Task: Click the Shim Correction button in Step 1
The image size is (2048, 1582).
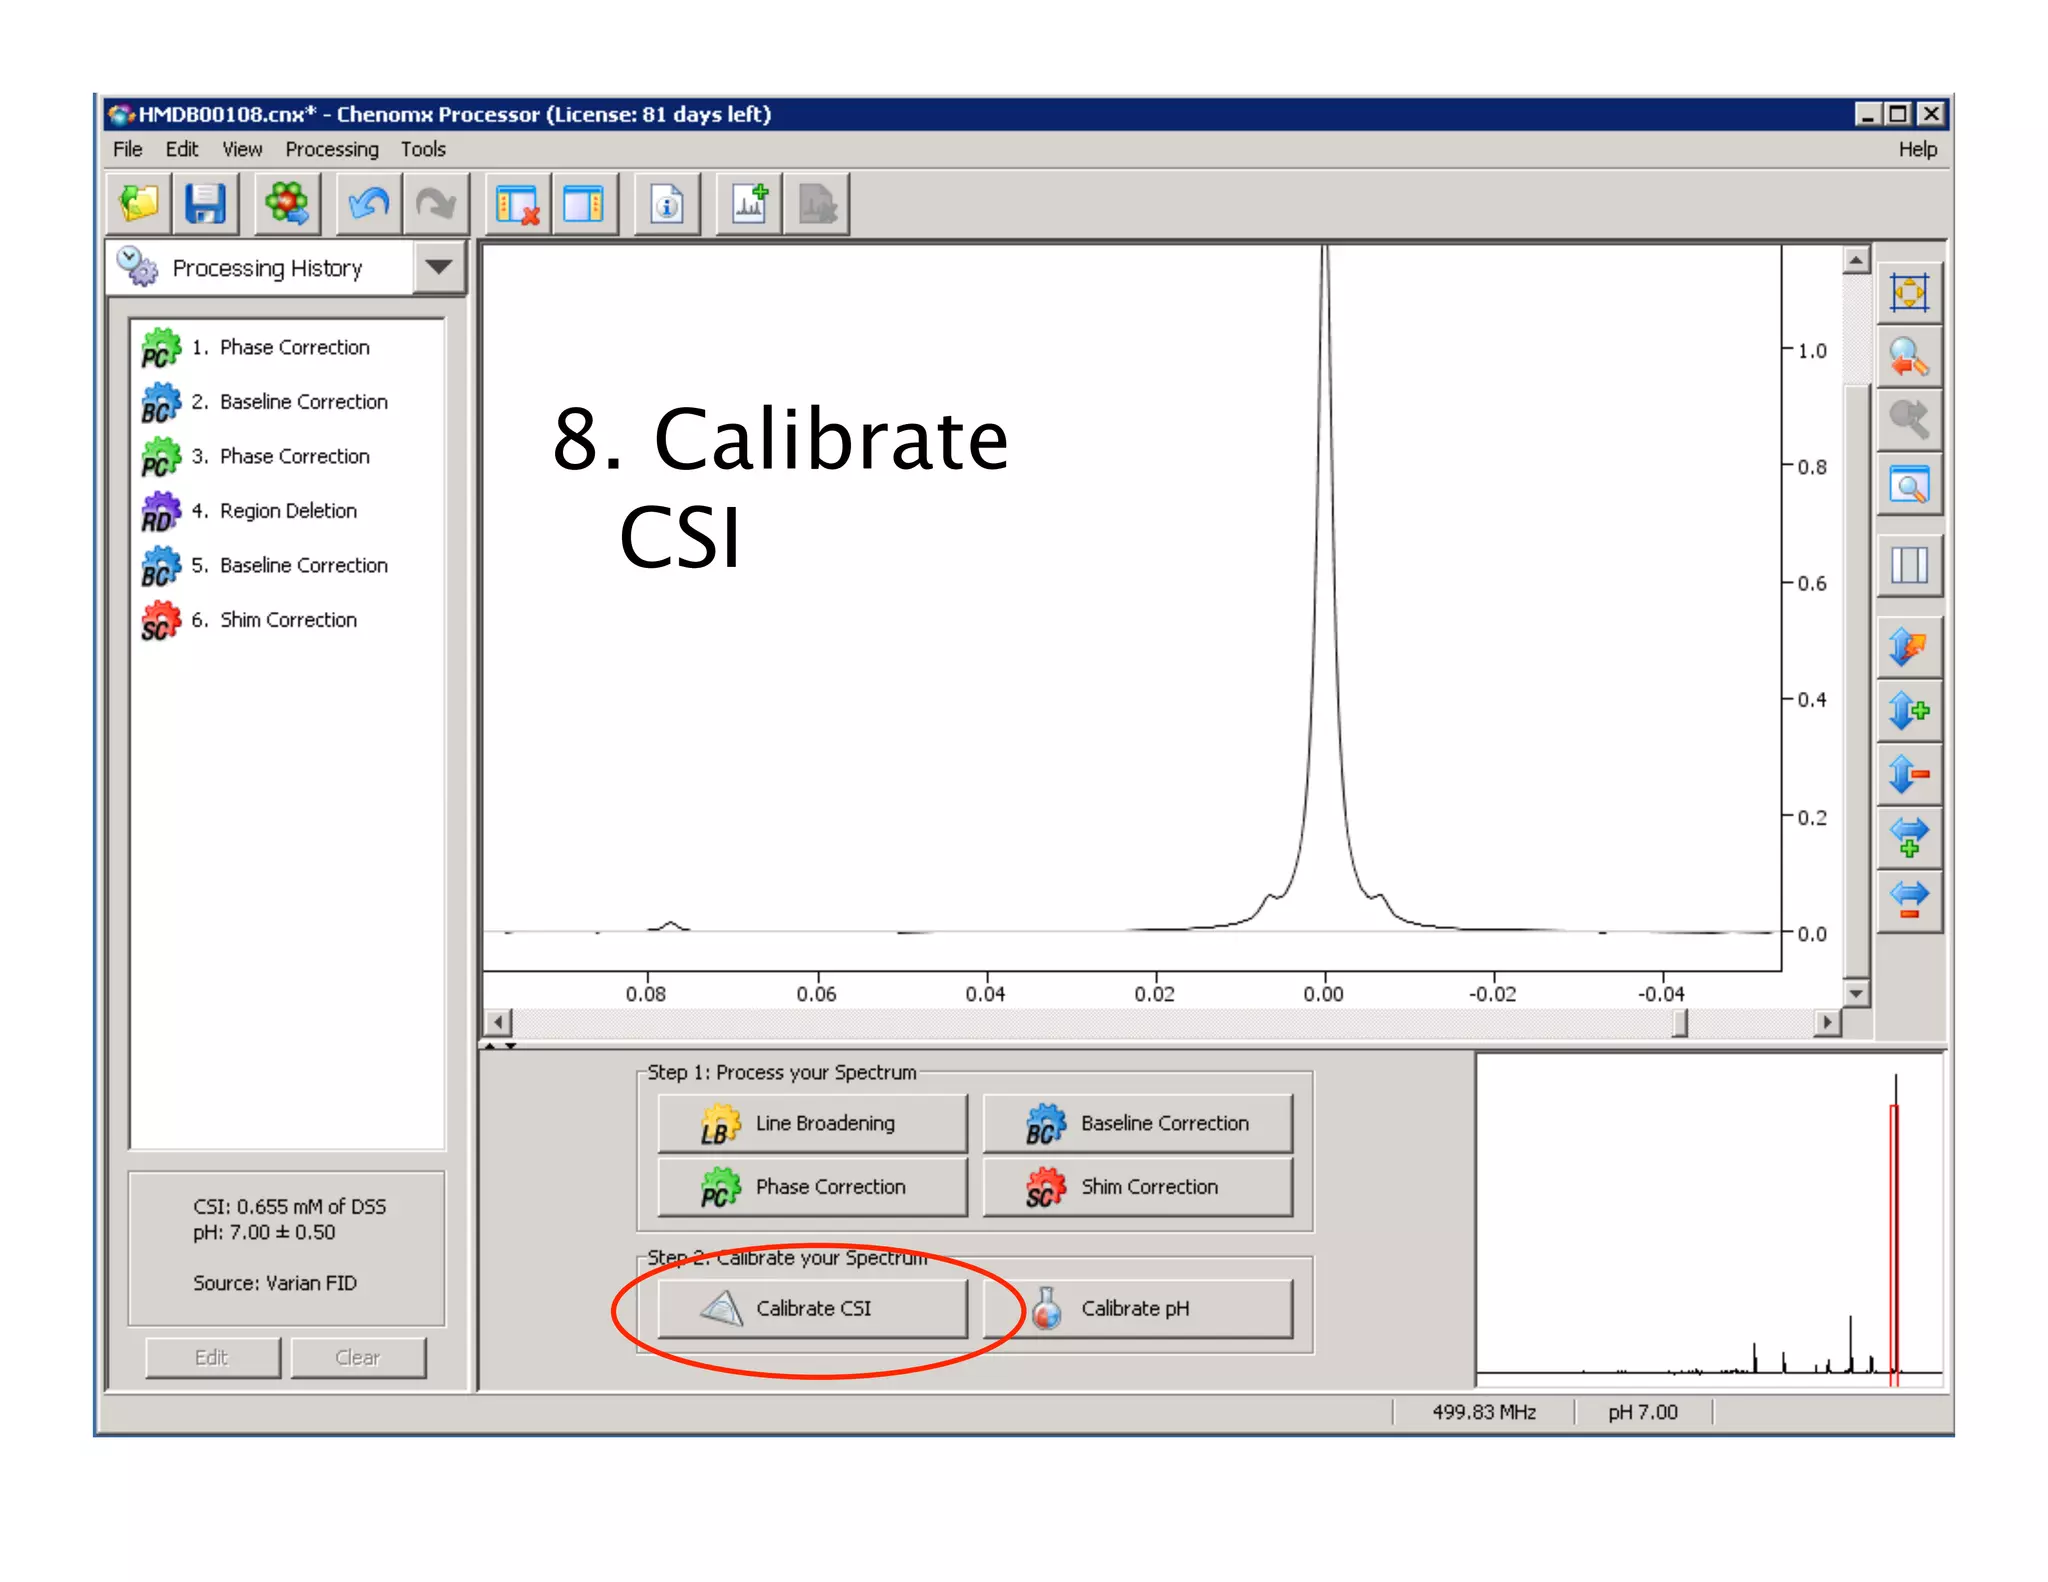Action: [1137, 1187]
